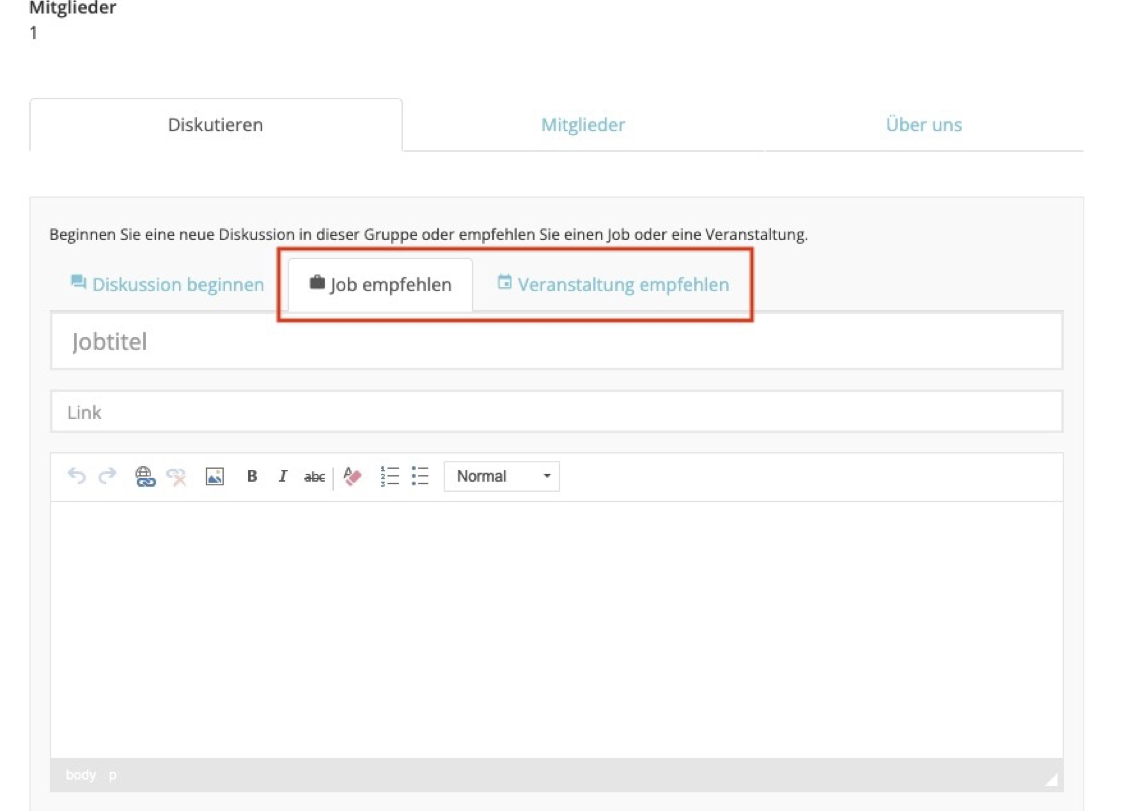Viewport: 1124px width, 811px height.
Task: Select the Diskutieren tab
Action: click(x=216, y=125)
